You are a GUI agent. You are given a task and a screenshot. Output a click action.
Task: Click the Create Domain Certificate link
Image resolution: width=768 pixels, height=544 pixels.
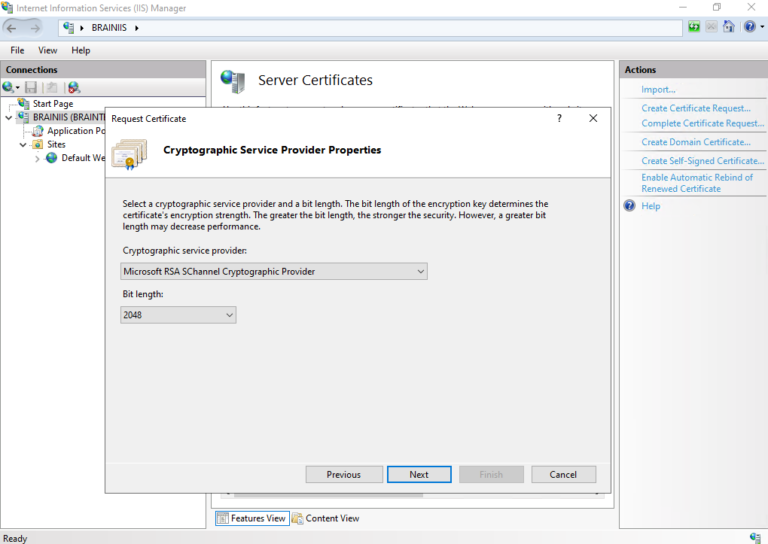(696, 142)
